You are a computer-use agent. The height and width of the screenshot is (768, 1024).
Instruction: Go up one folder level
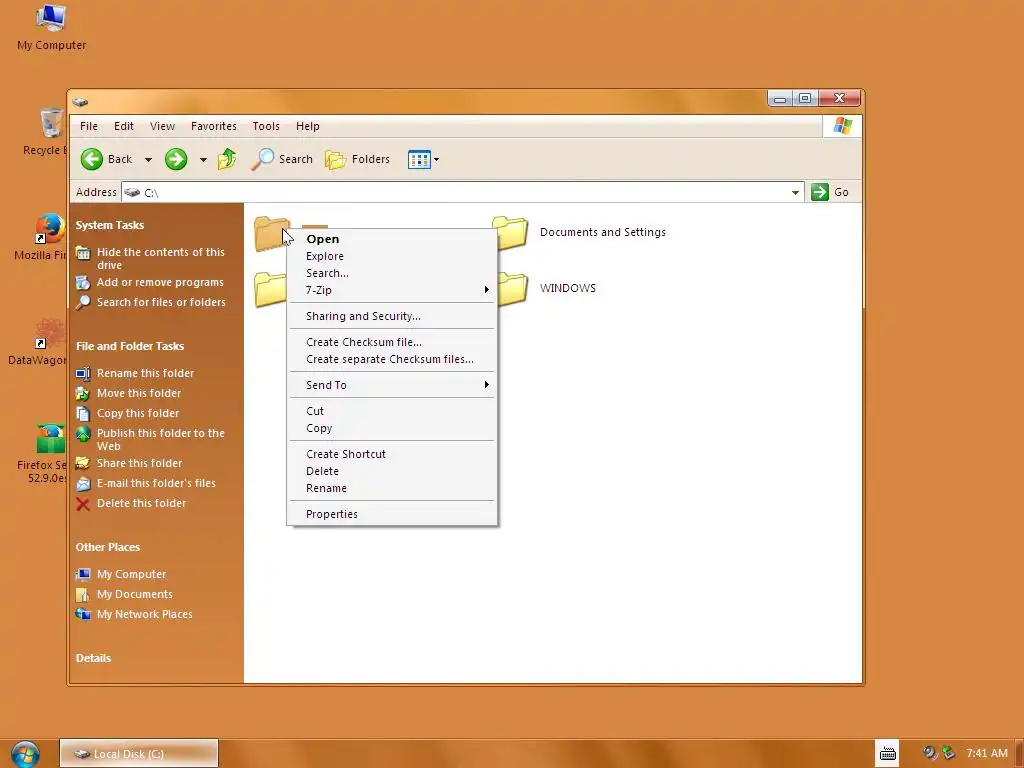(227, 159)
